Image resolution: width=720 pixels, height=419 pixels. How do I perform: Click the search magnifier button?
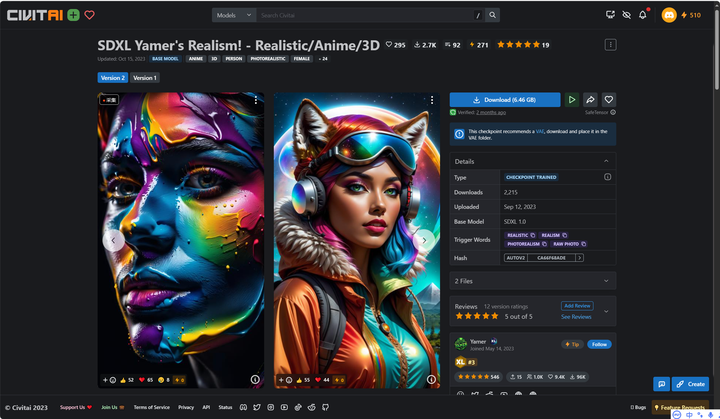point(492,15)
